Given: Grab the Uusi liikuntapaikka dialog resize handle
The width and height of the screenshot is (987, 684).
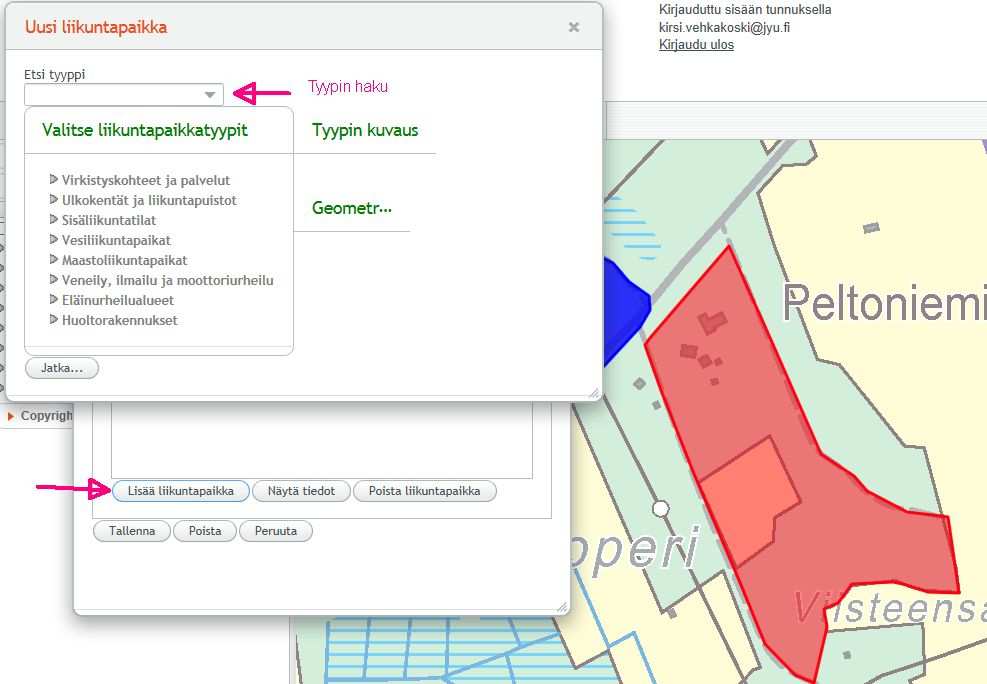Looking at the screenshot, I should 594,393.
